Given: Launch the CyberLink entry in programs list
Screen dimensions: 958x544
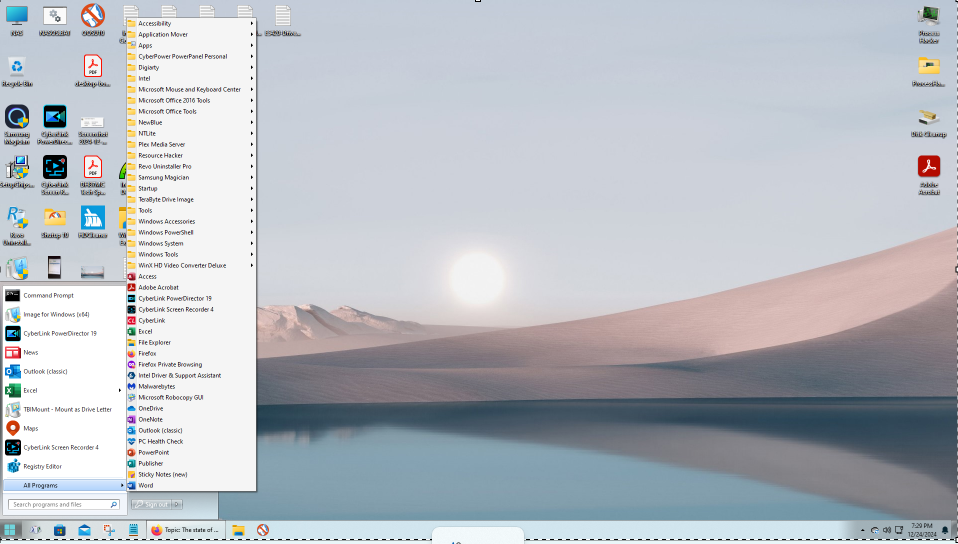Looking at the screenshot, I should pos(191,320).
